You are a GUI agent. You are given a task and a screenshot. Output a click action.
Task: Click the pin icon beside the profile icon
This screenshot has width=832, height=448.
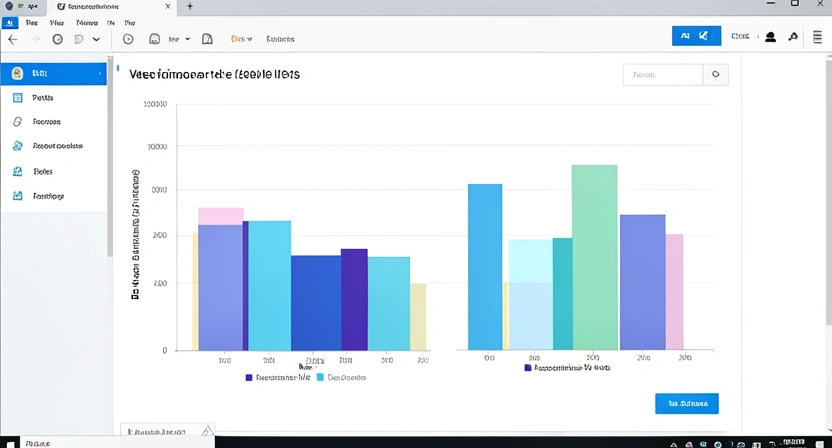pos(793,37)
